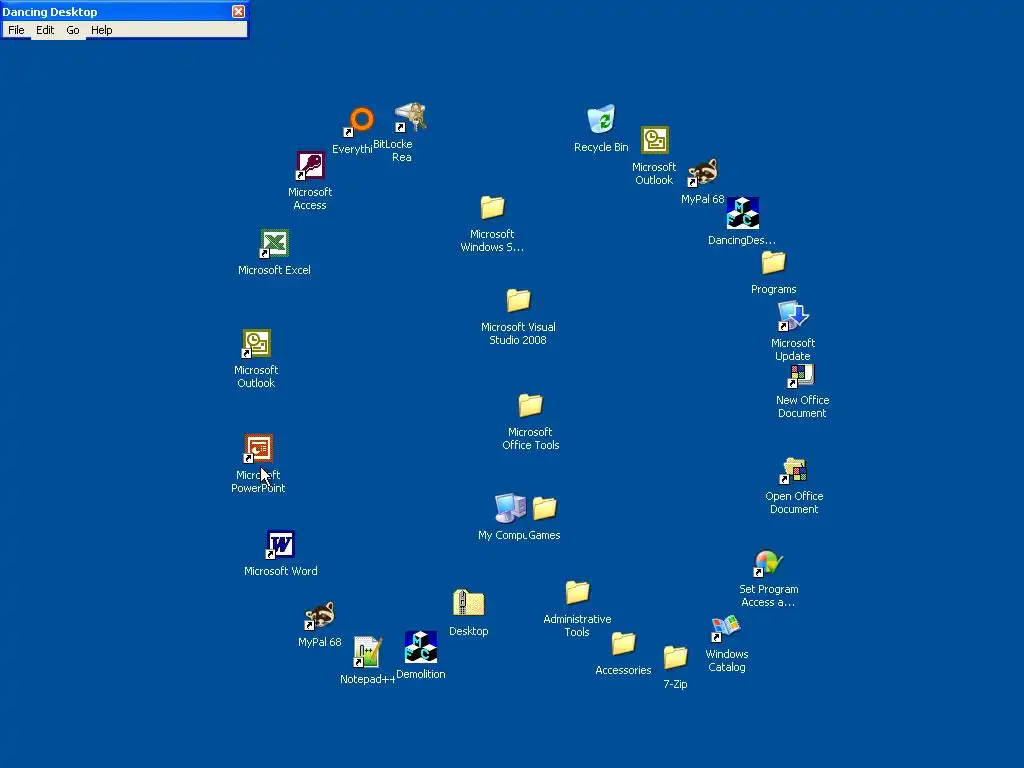
Task: Select the My Computer icon
Action: (510, 508)
